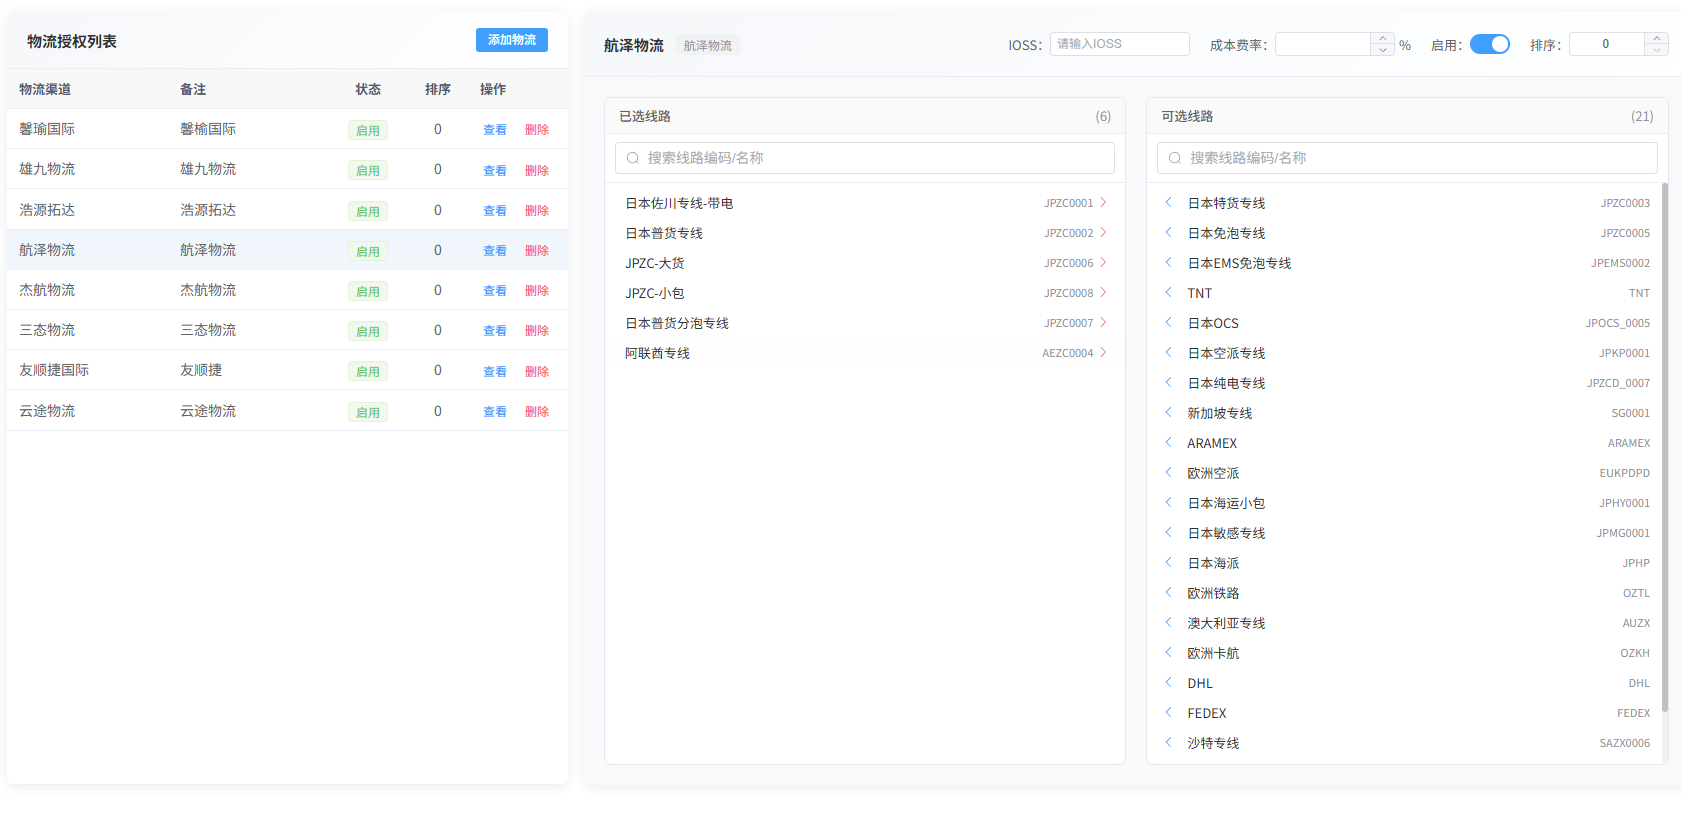This screenshot has height=825, width=1681.
Task: Increase 排序 value with up arrow
Action: click(x=1656, y=38)
